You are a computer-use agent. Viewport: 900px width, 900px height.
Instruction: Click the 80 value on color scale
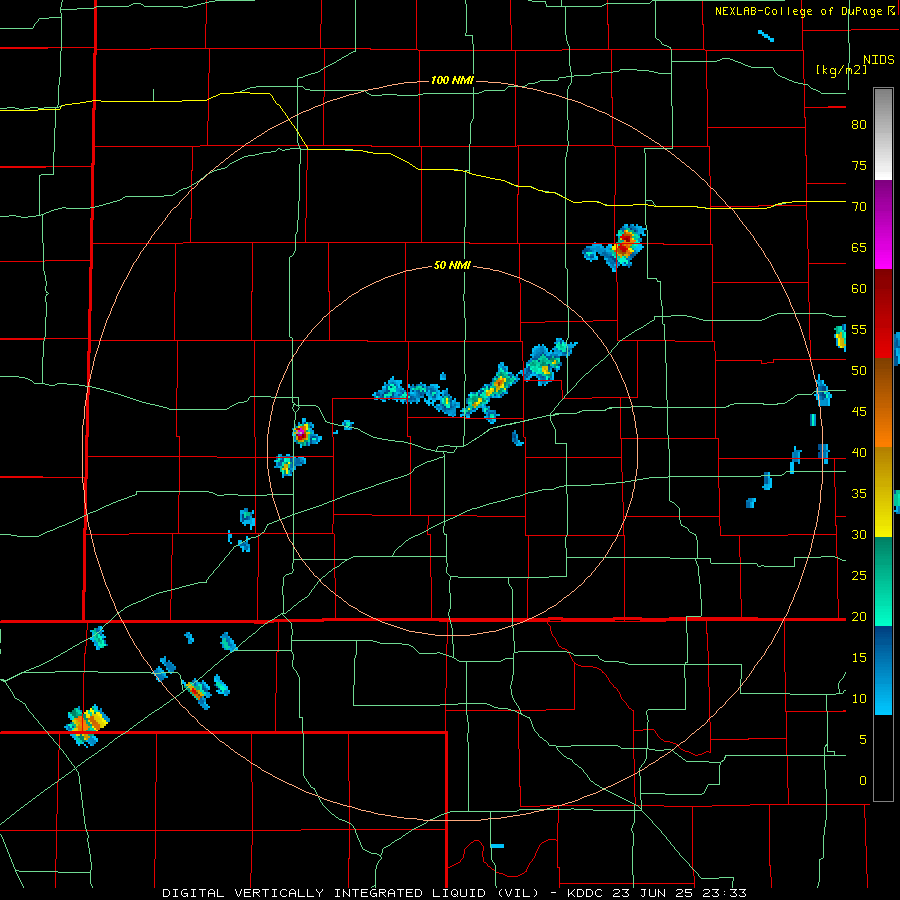tap(859, 125)
